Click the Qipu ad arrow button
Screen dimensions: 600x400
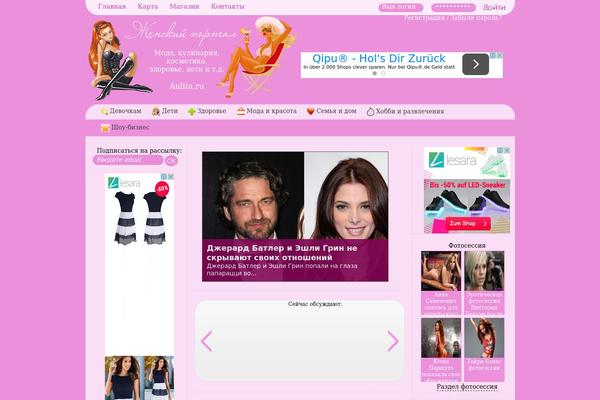click(475, 64)
